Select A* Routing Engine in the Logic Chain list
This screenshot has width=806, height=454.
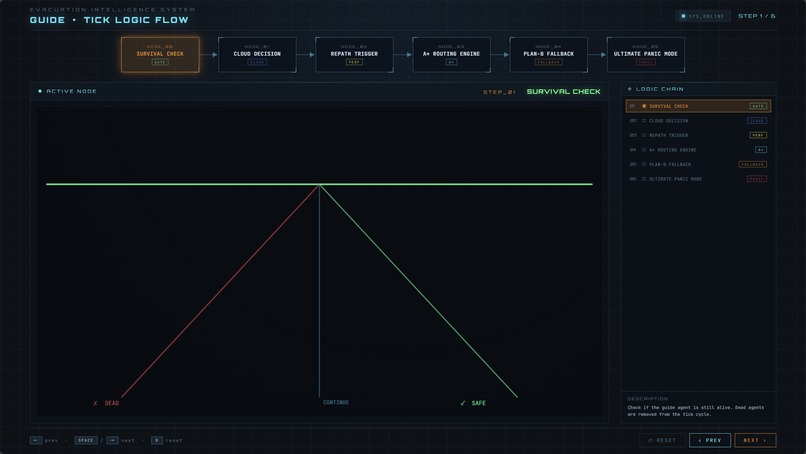(x=698, y=150)
